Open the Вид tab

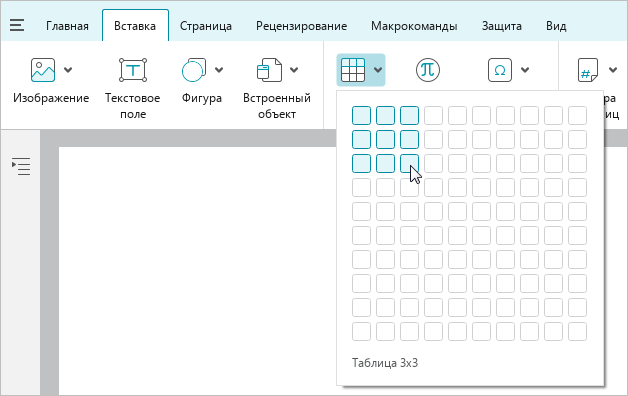[x=556, y=26]
